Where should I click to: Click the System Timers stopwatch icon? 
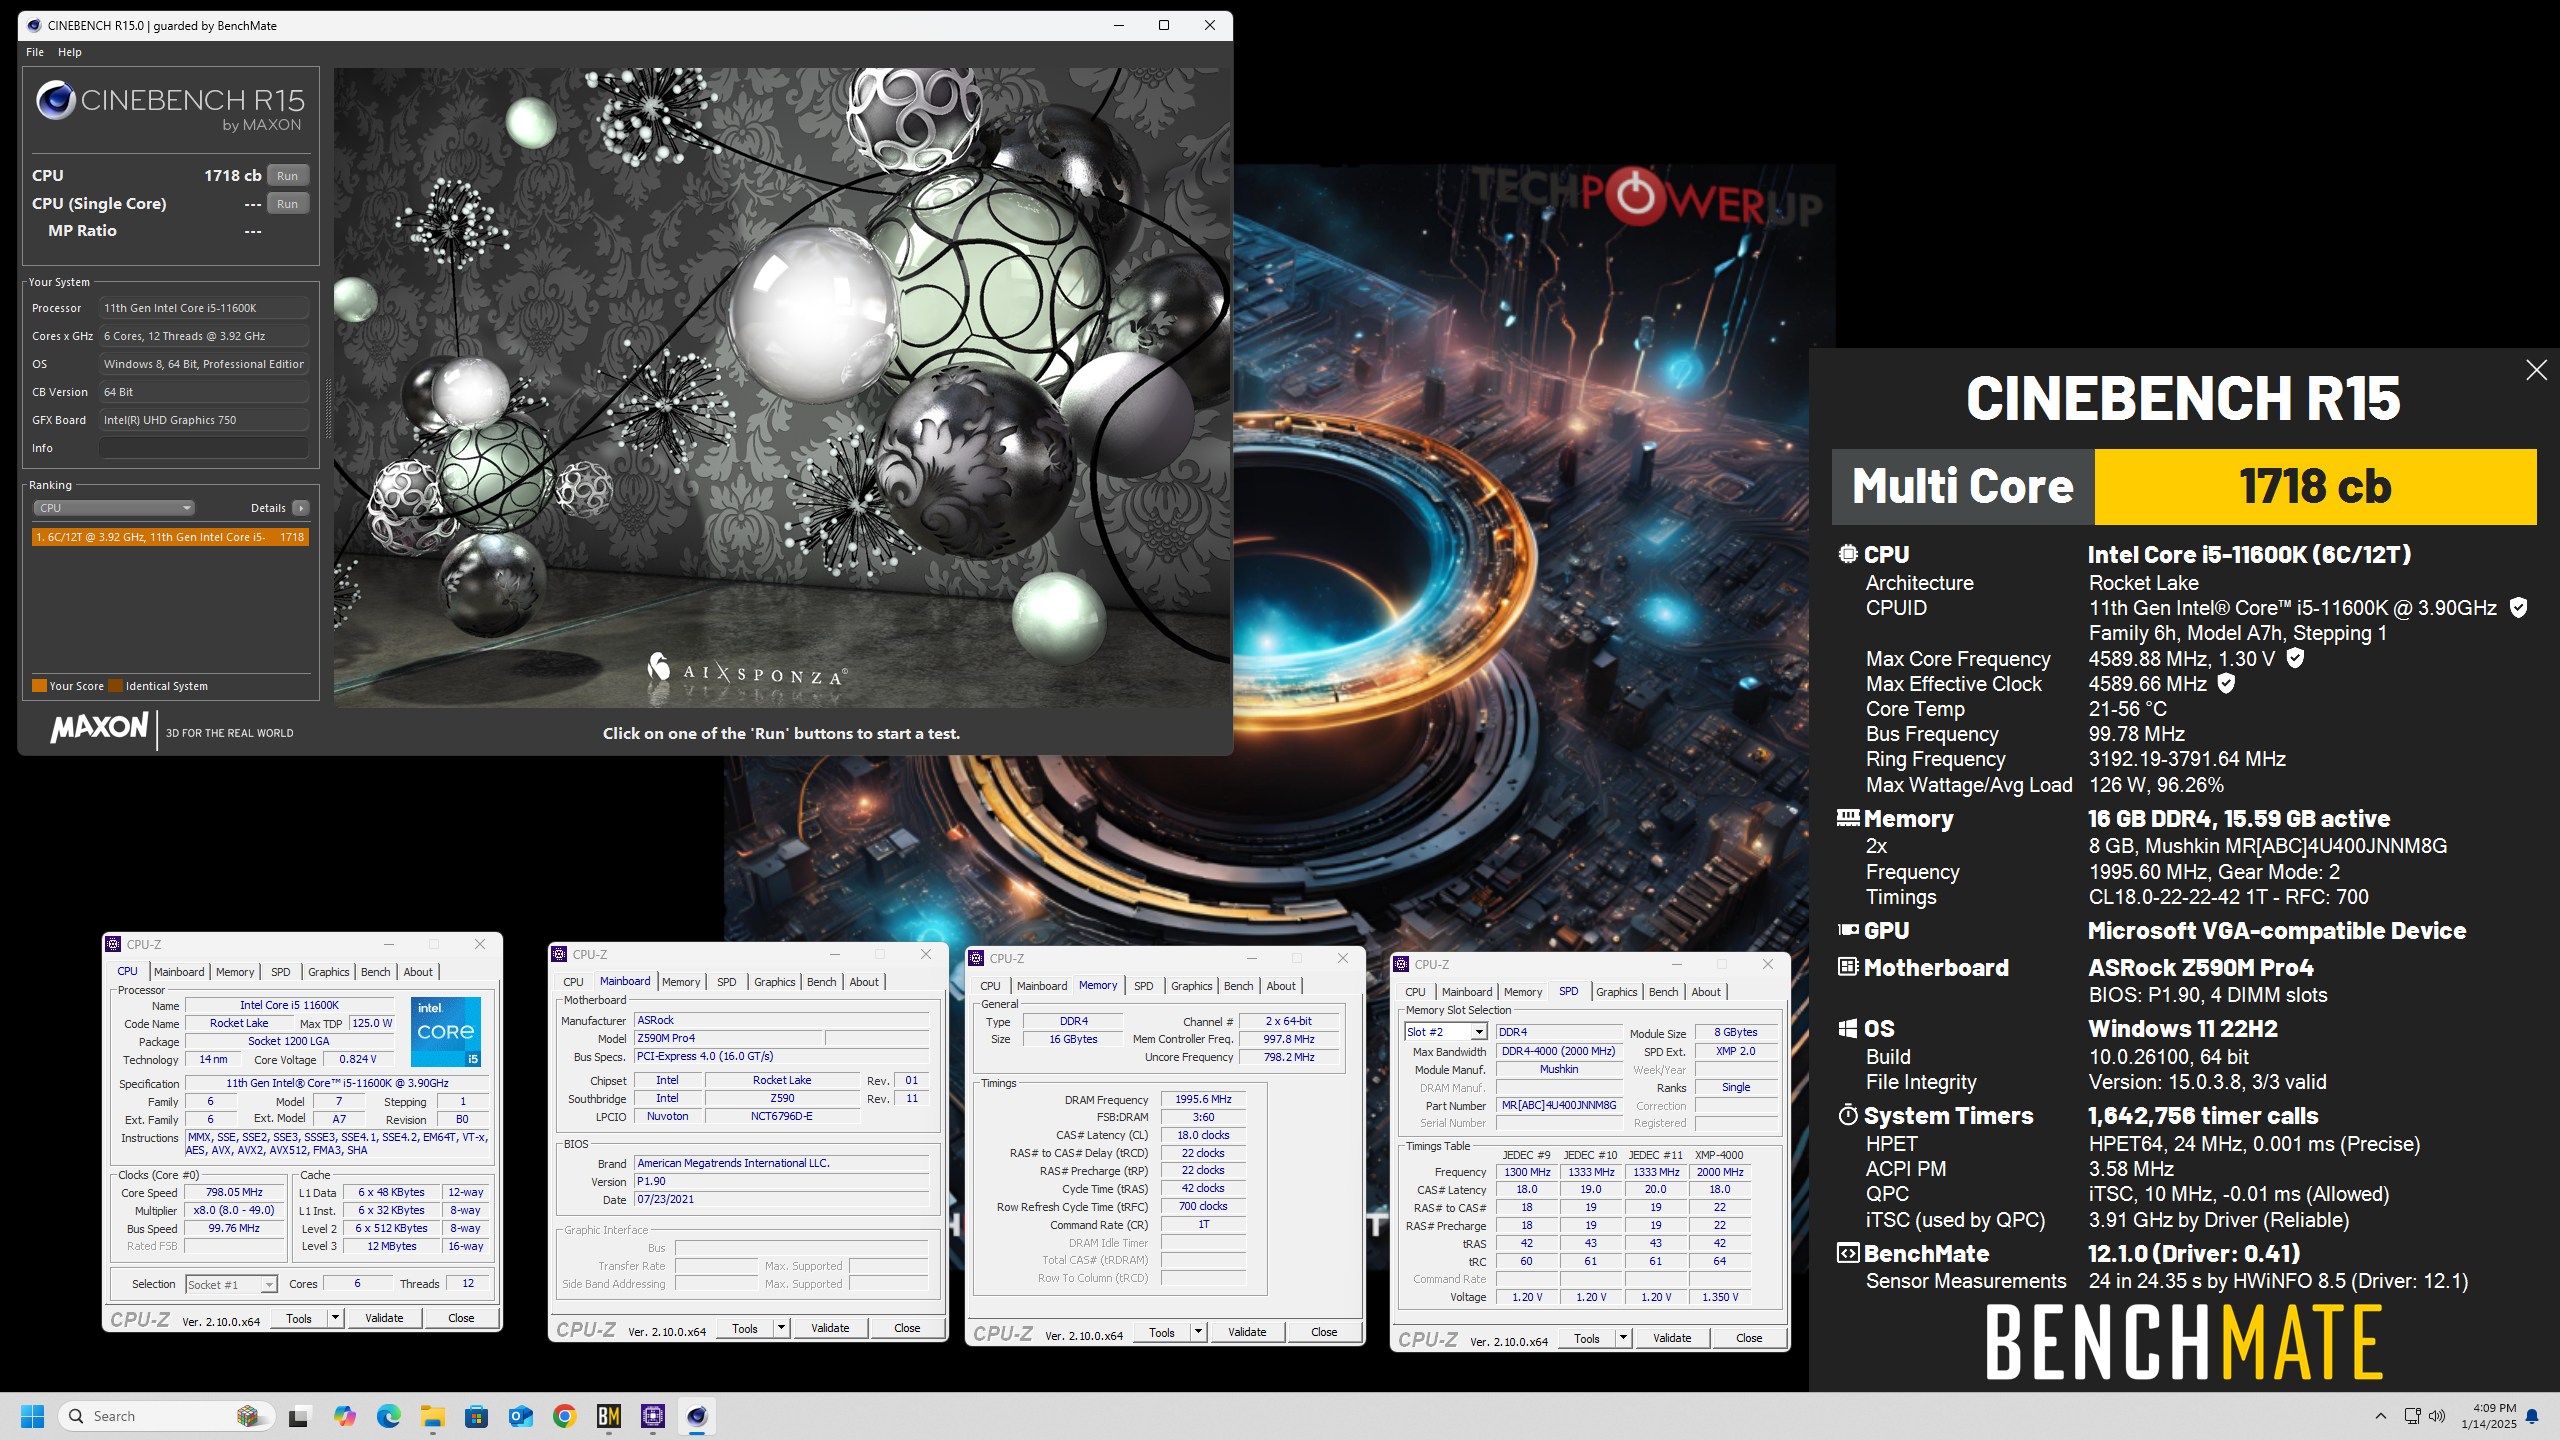click(x=1847, y=1115)
